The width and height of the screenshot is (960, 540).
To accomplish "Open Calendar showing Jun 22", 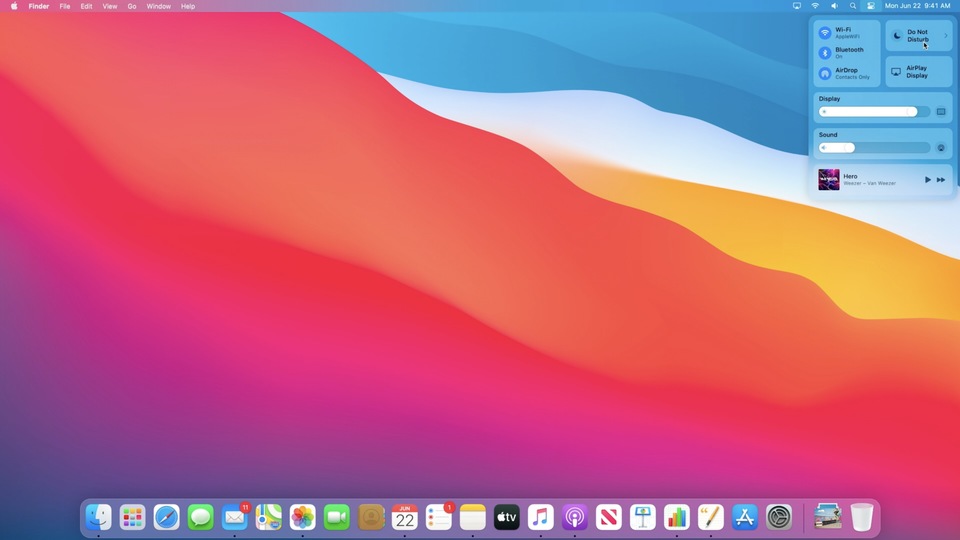I will coord(405,517).
